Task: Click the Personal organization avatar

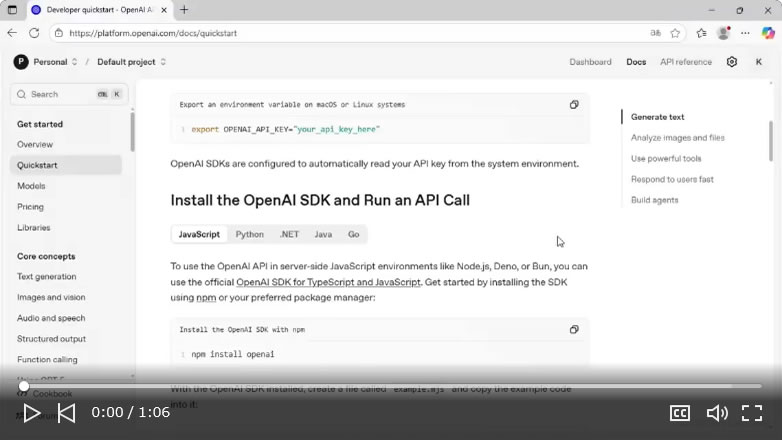Action: [x=21, y=62]
